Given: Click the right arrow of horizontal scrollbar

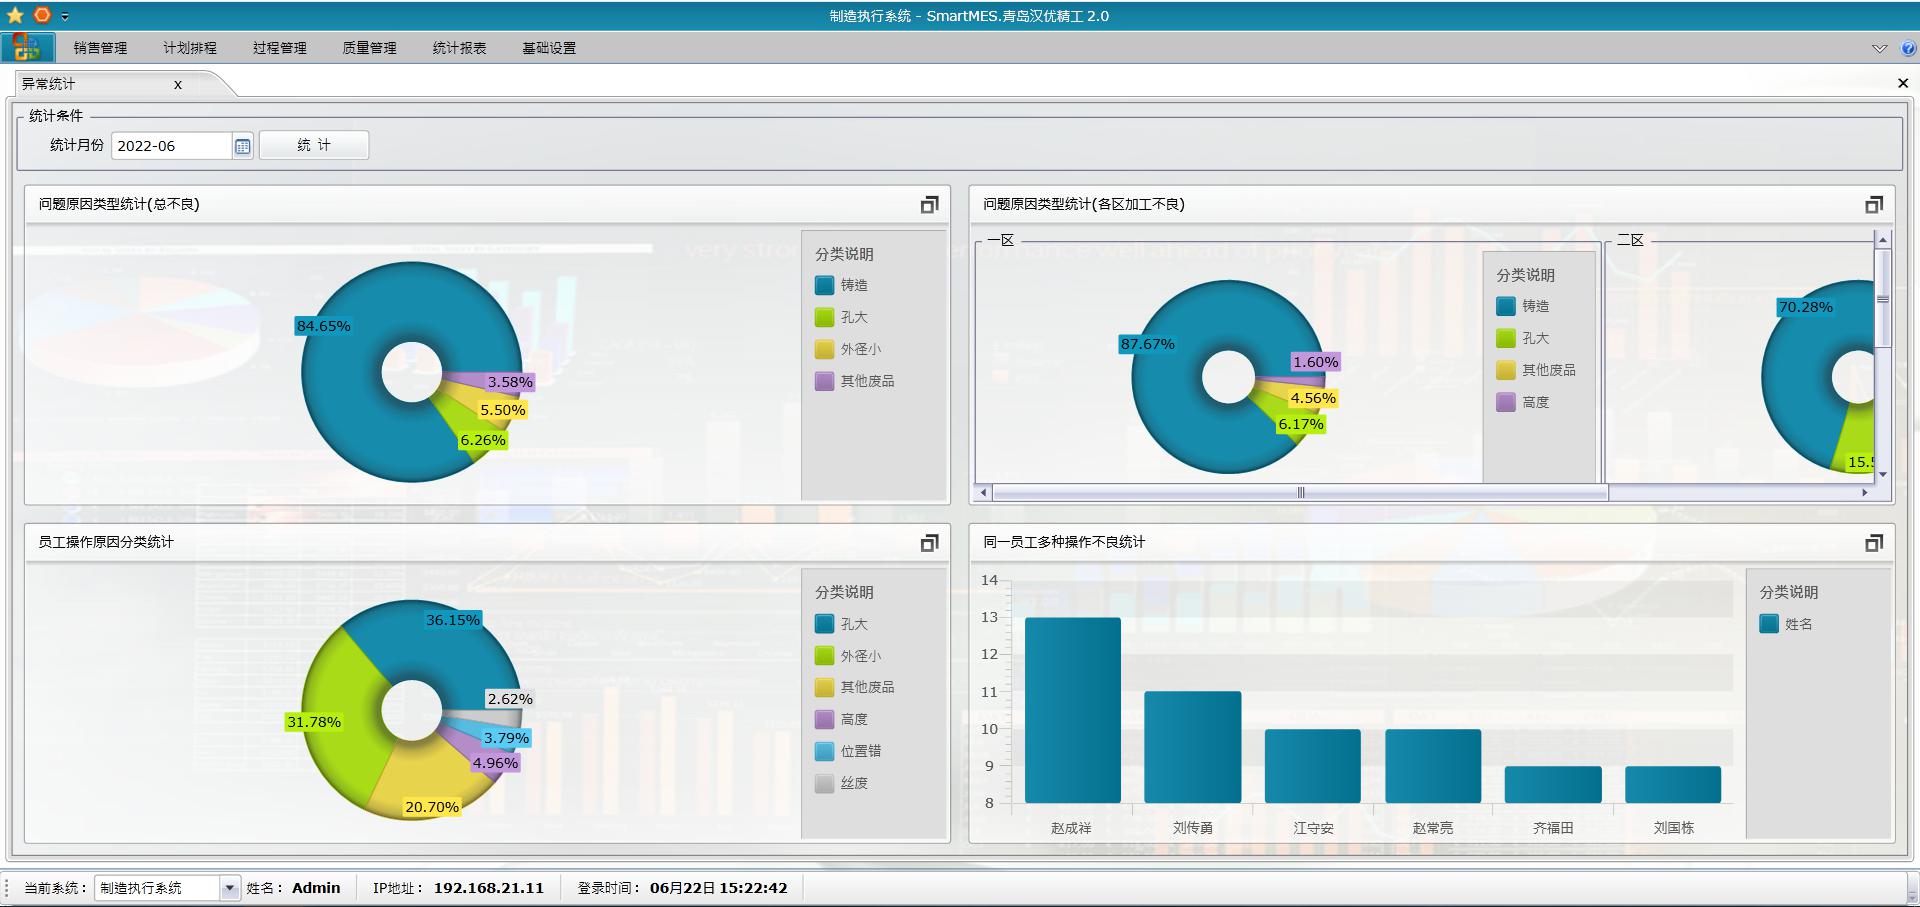Looking at the screenshot, I should click(x=1864, y=492).
